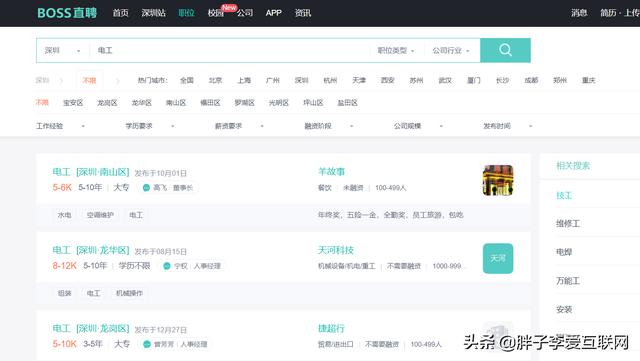The image size is (640, 361).
Task: Expand the 职位类型 dropdown
Action: tap(396, 51)
